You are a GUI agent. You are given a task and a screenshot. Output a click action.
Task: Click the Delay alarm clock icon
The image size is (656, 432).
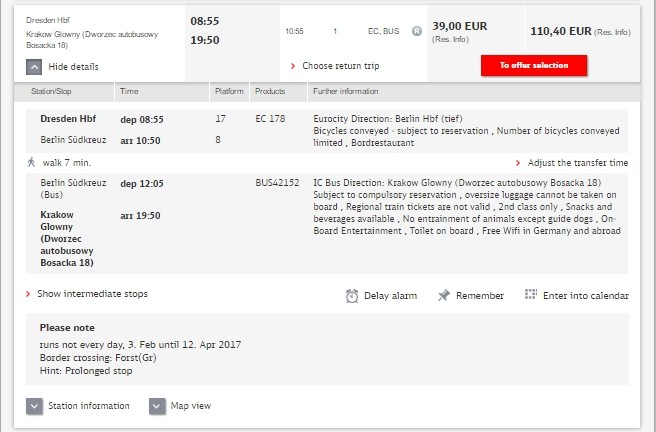[x=352, y=296]
